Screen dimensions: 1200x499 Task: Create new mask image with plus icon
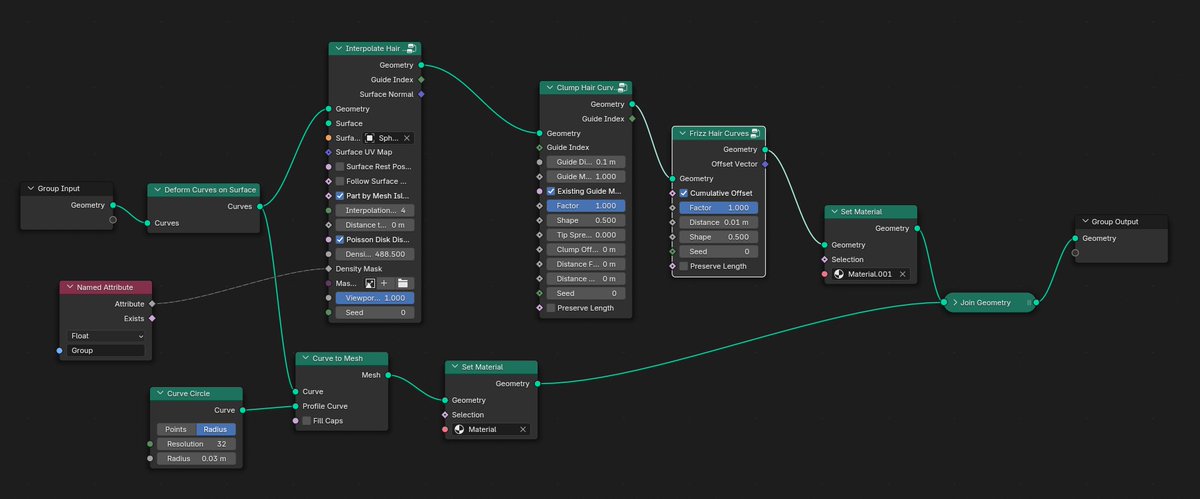pos(384,283)
